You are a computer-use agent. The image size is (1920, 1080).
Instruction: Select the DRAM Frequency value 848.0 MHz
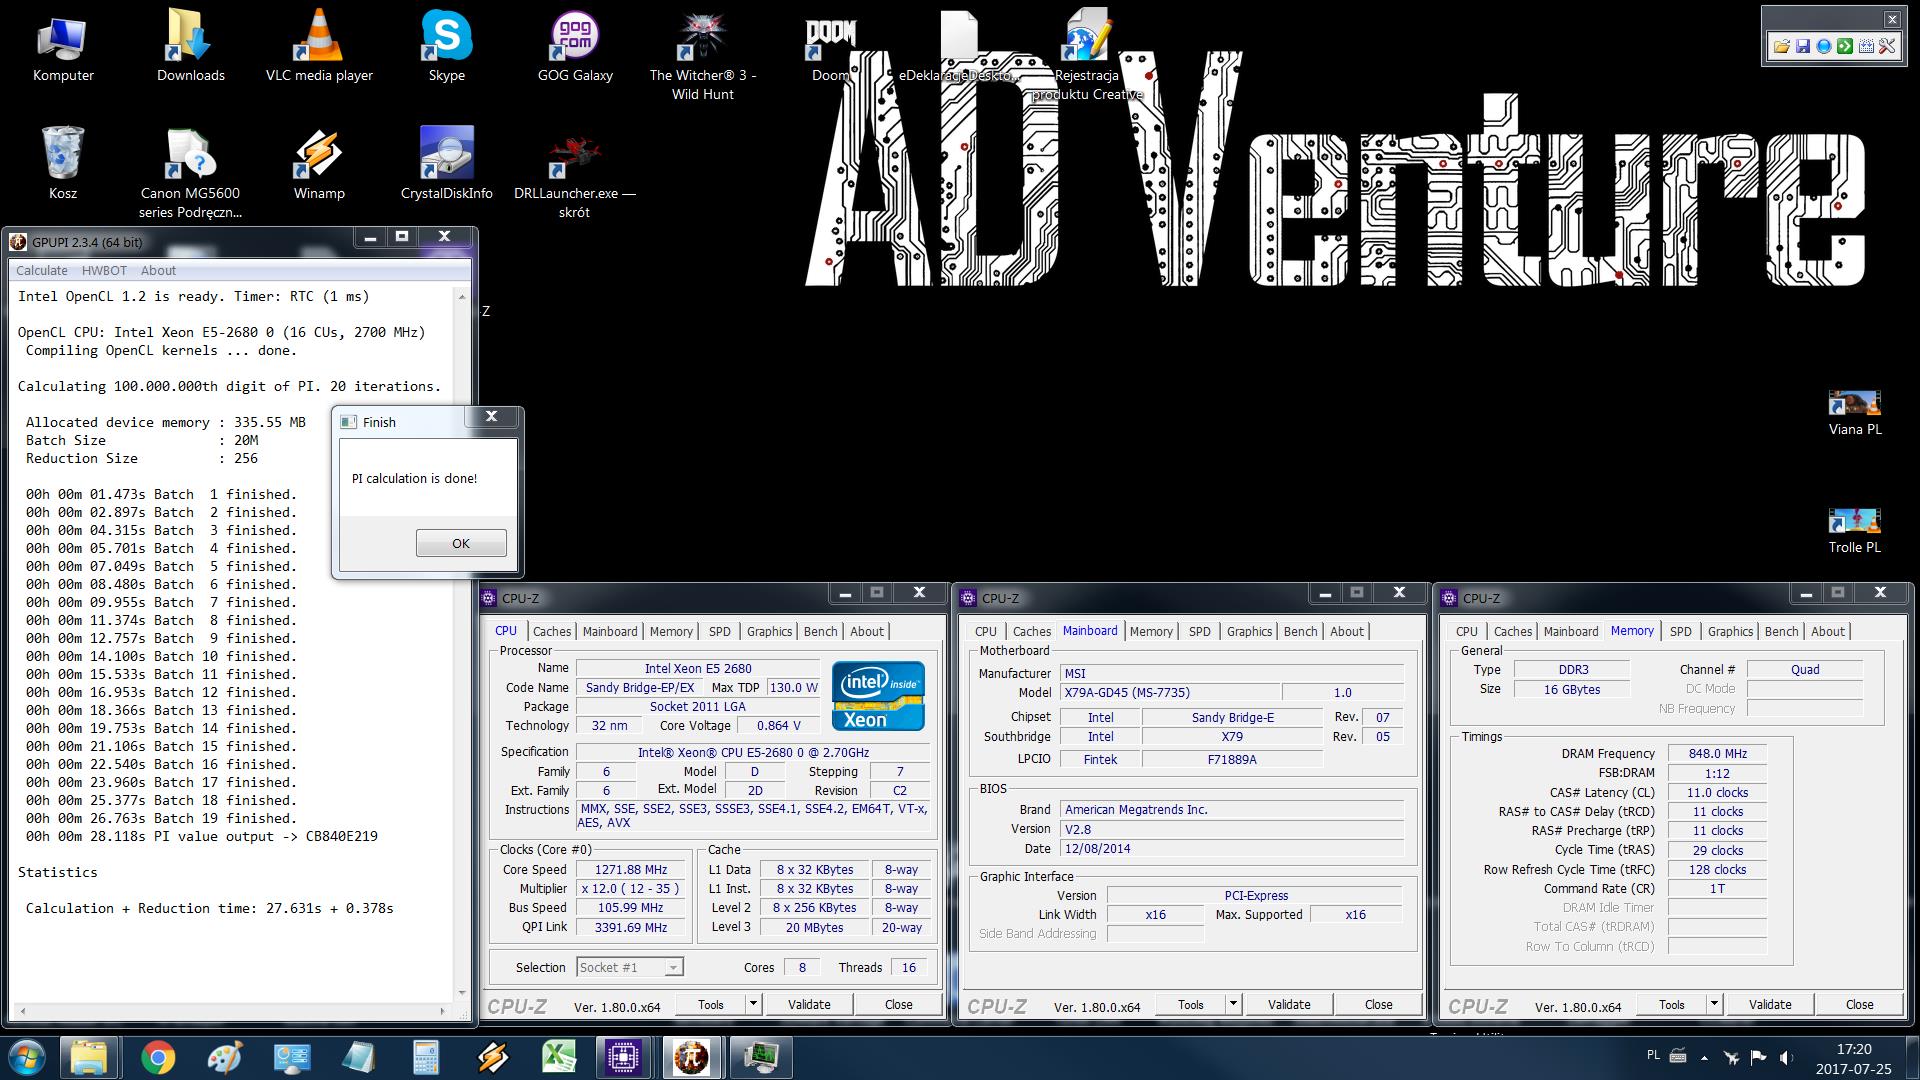[1717, 753]
